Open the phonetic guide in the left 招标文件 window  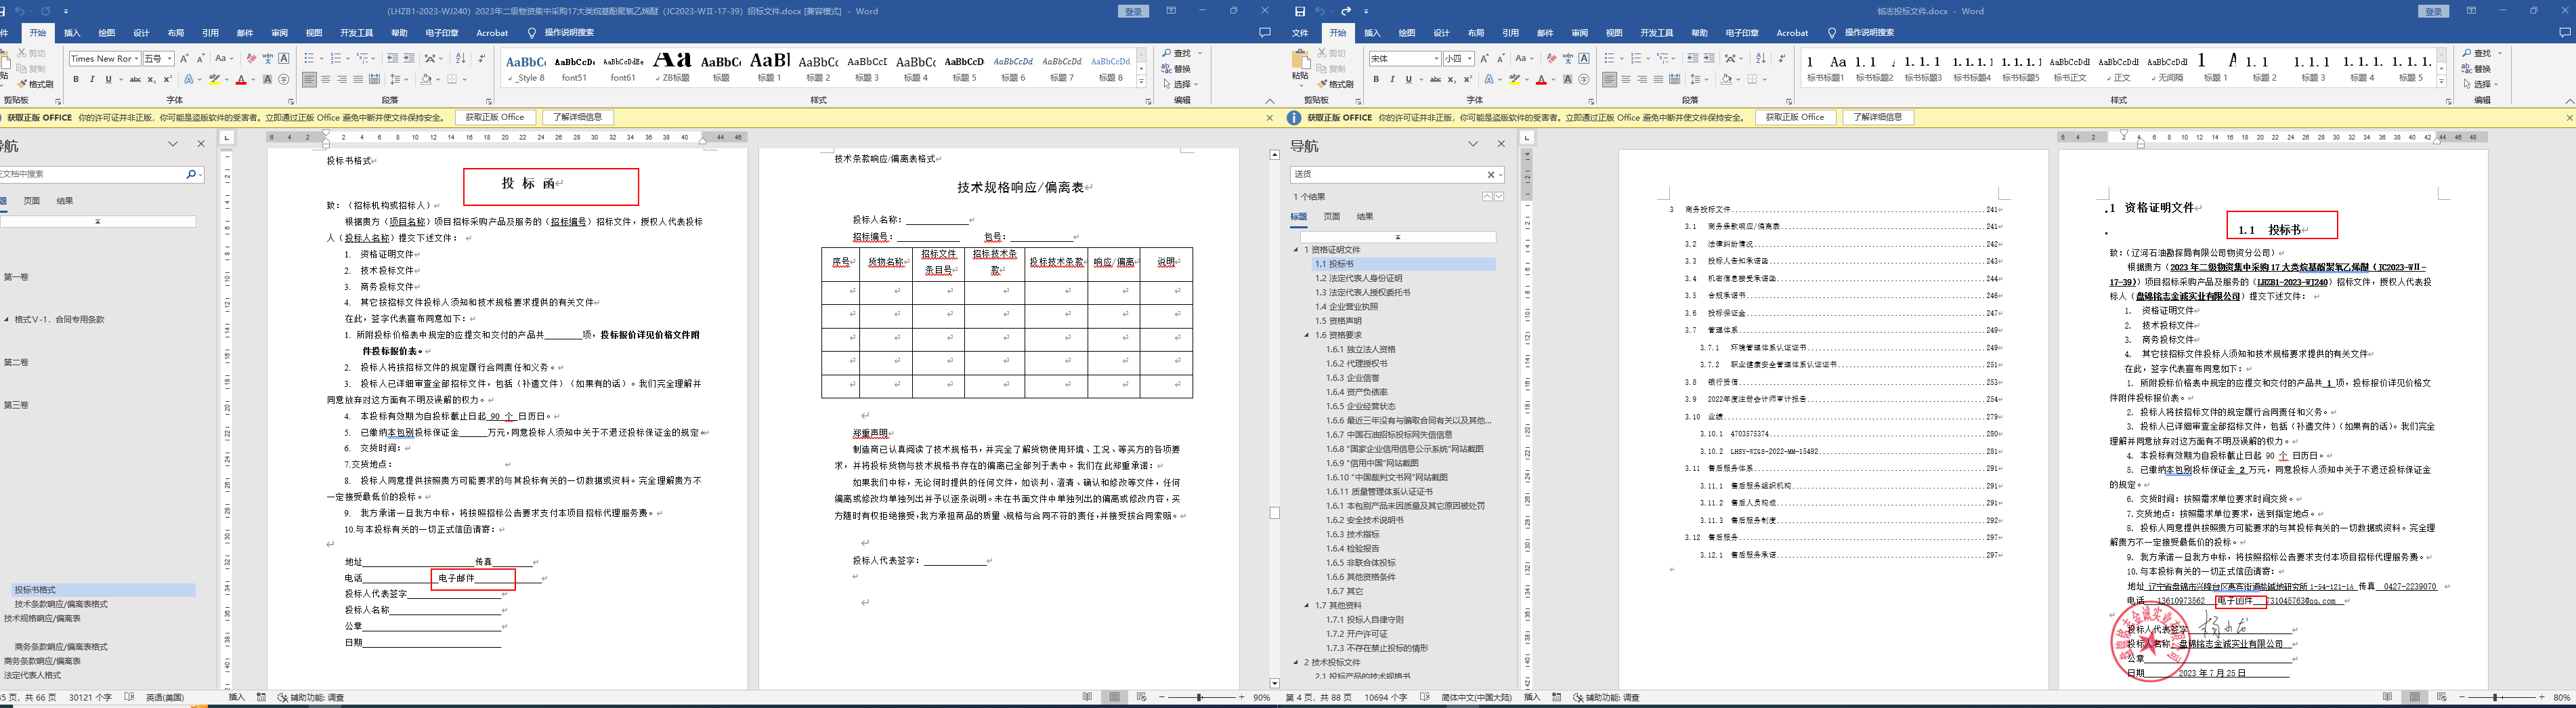coord(267,58)
